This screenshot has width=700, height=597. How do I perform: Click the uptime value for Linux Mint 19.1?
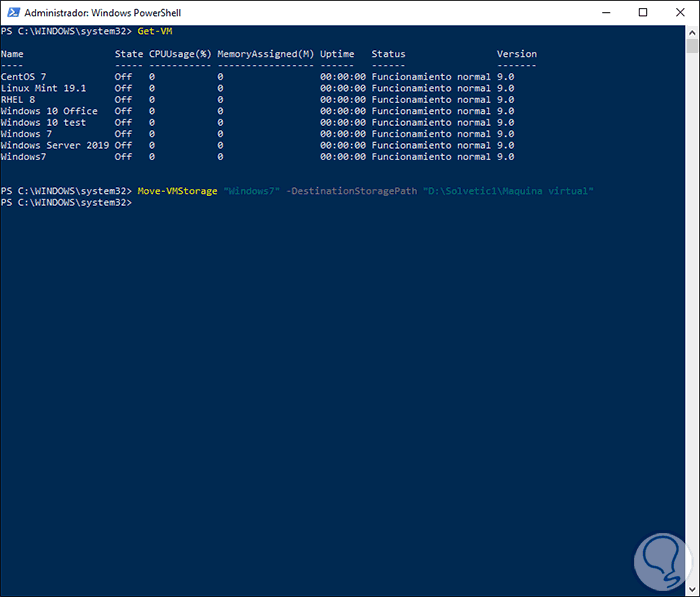(x=343, y=88)
